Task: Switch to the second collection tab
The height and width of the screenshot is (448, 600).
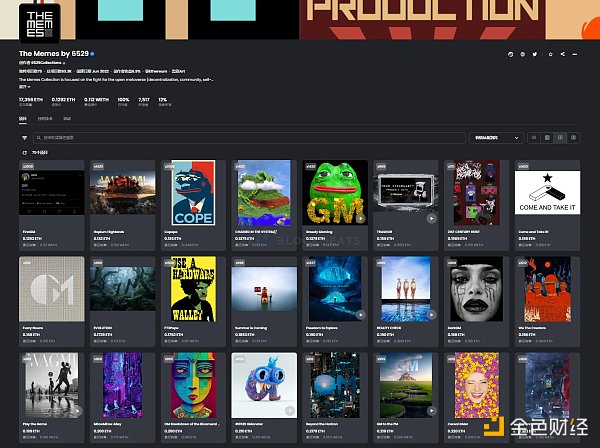Action: click(x=46, y=118)
